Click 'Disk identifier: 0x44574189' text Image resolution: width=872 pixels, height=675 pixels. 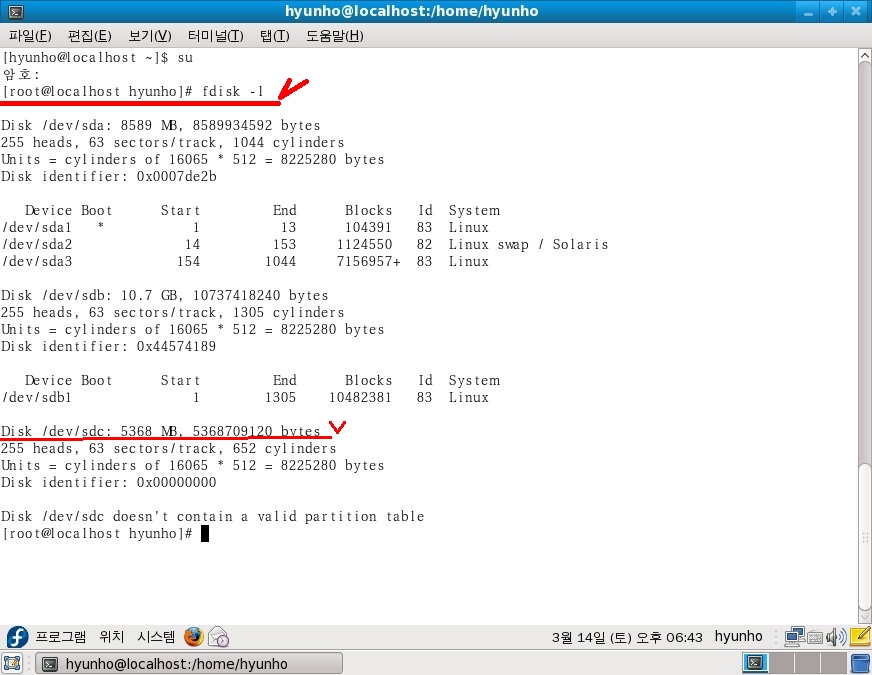pos(109,346)
